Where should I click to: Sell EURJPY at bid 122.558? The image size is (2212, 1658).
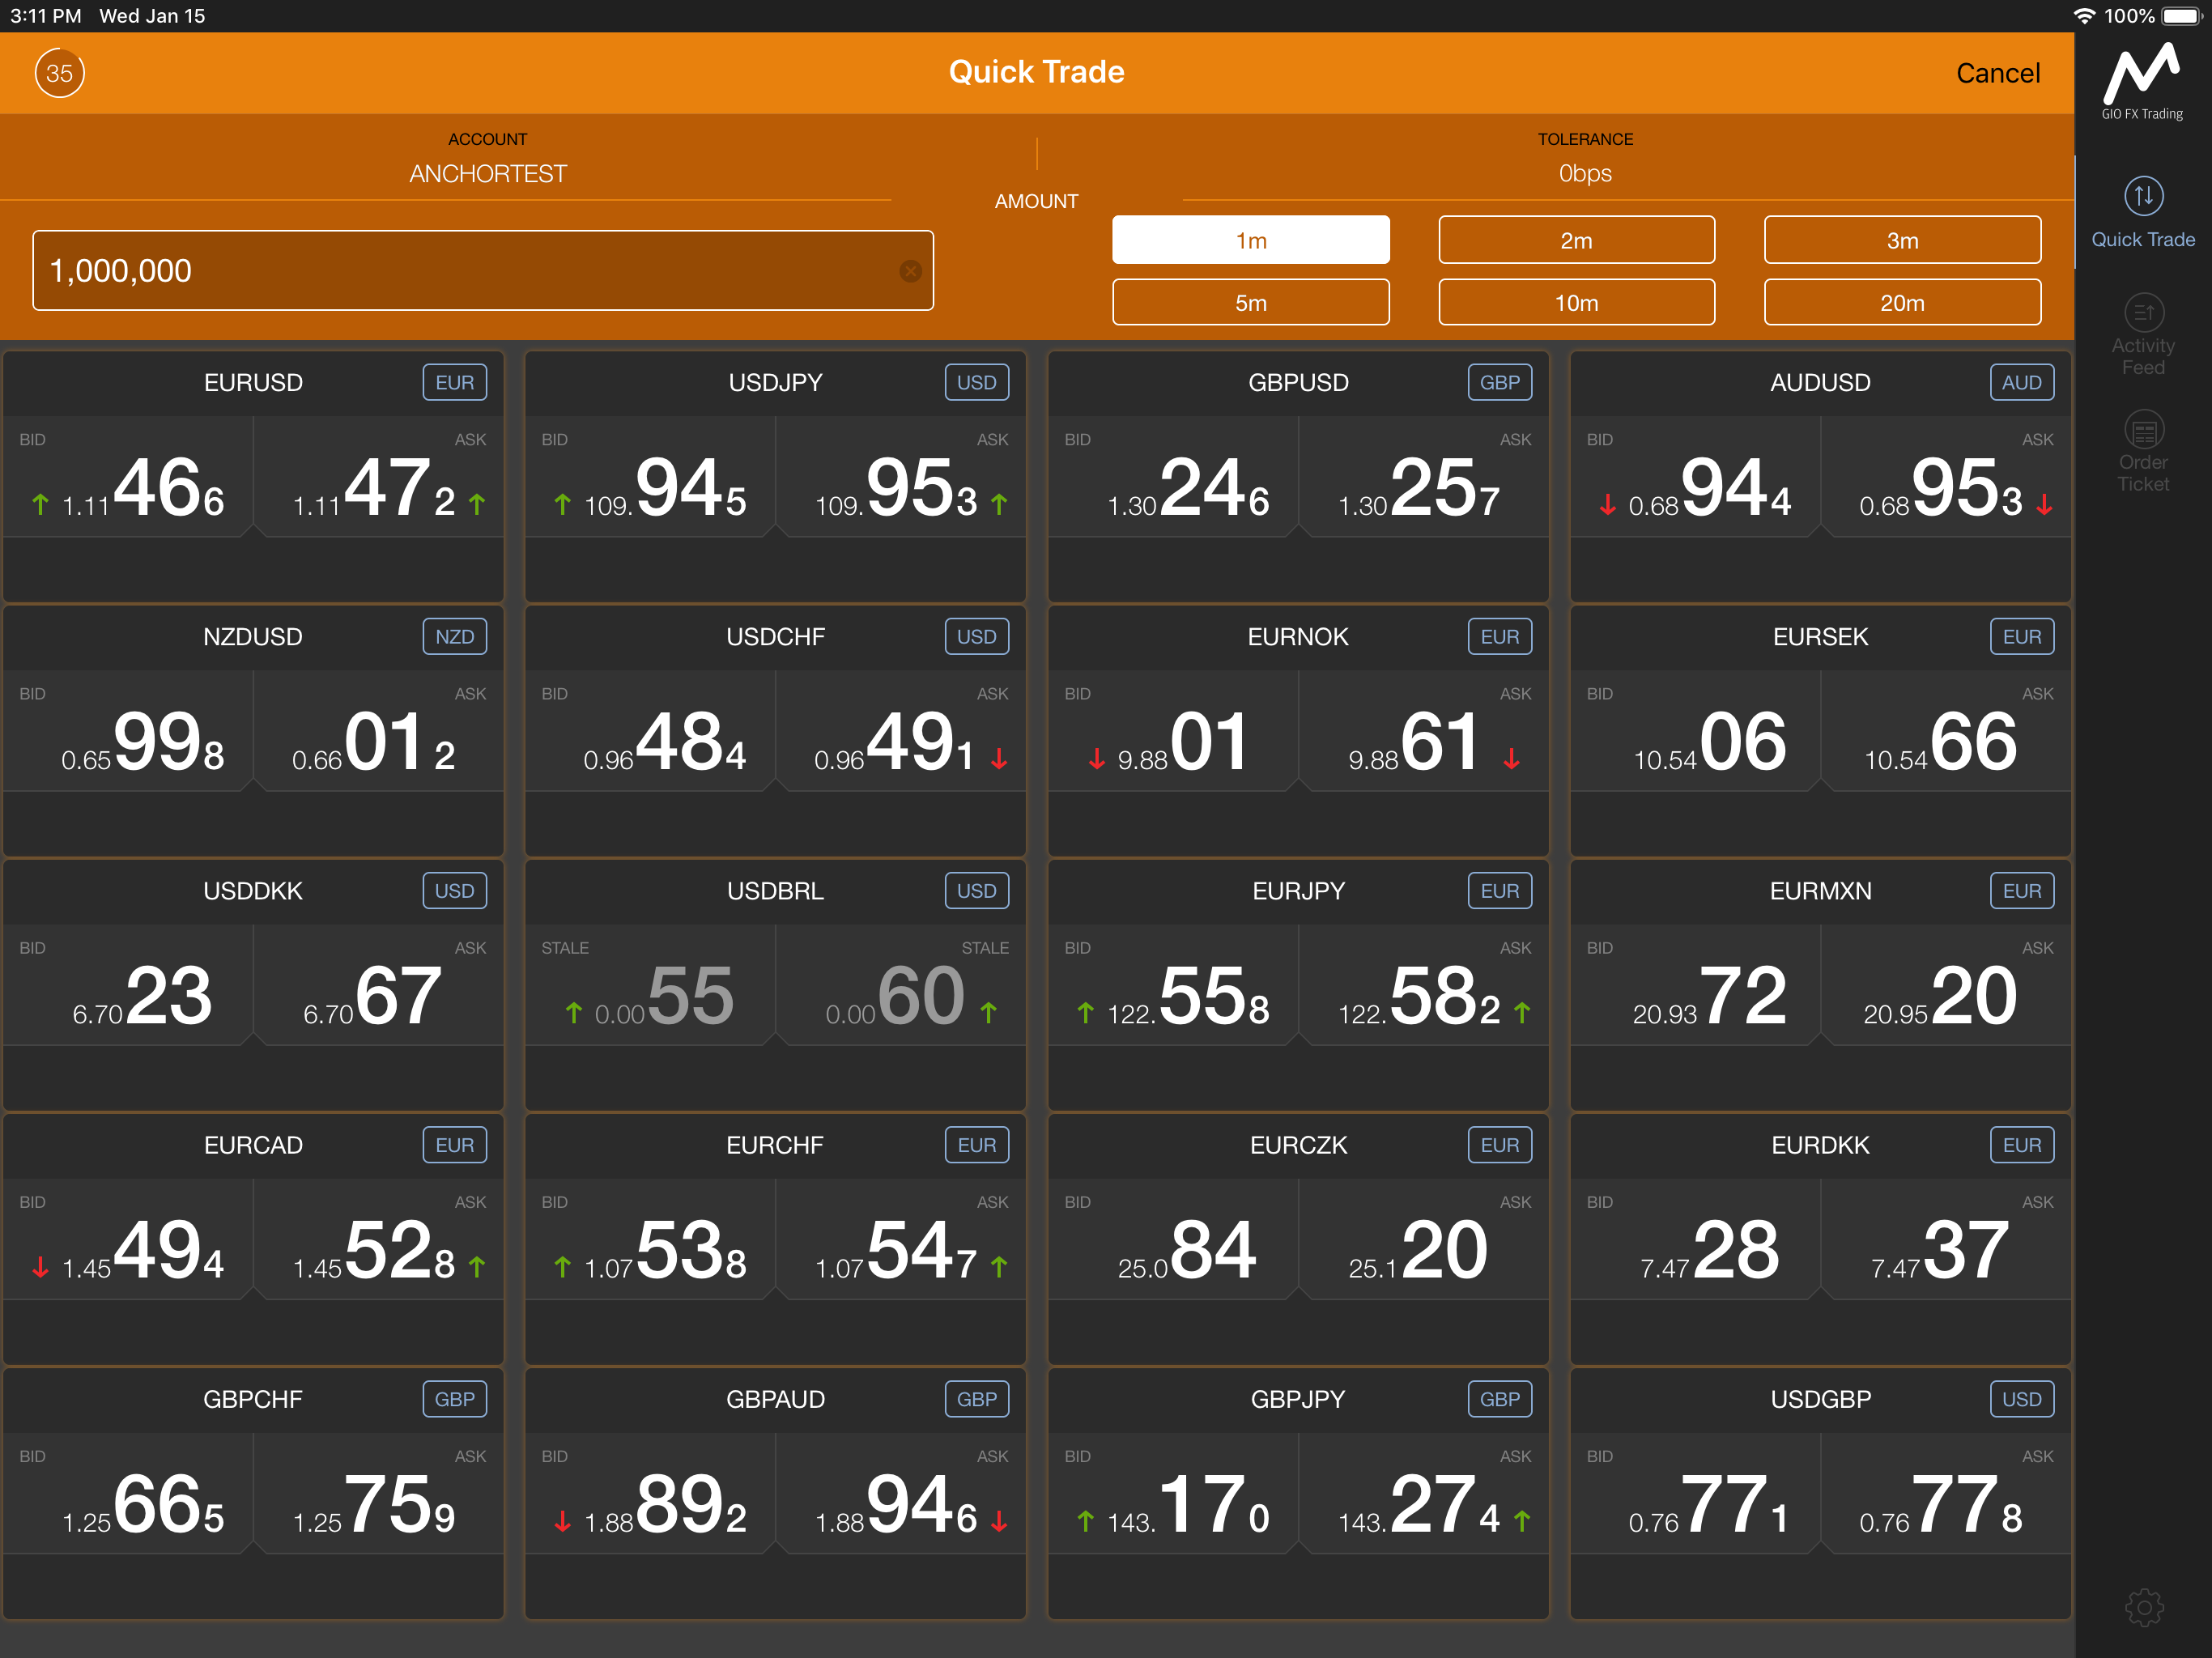click(1173, 985)
